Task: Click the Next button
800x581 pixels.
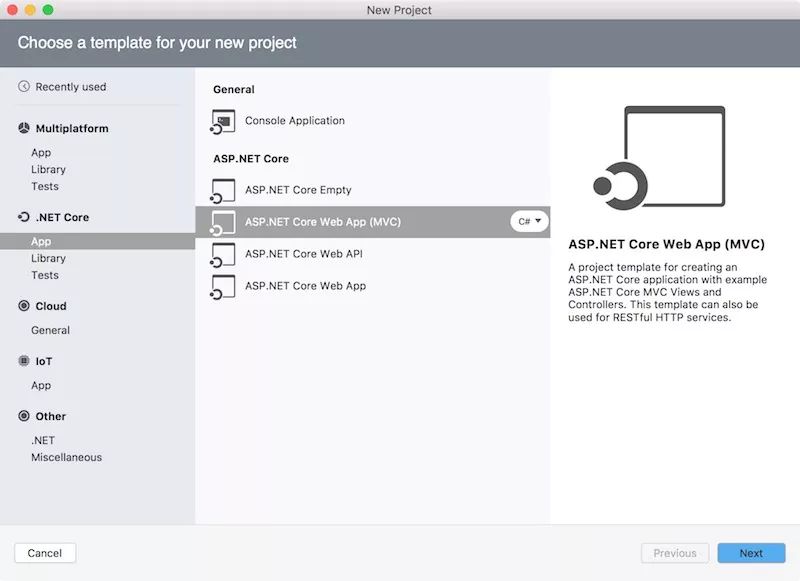Action: (751, 553)
